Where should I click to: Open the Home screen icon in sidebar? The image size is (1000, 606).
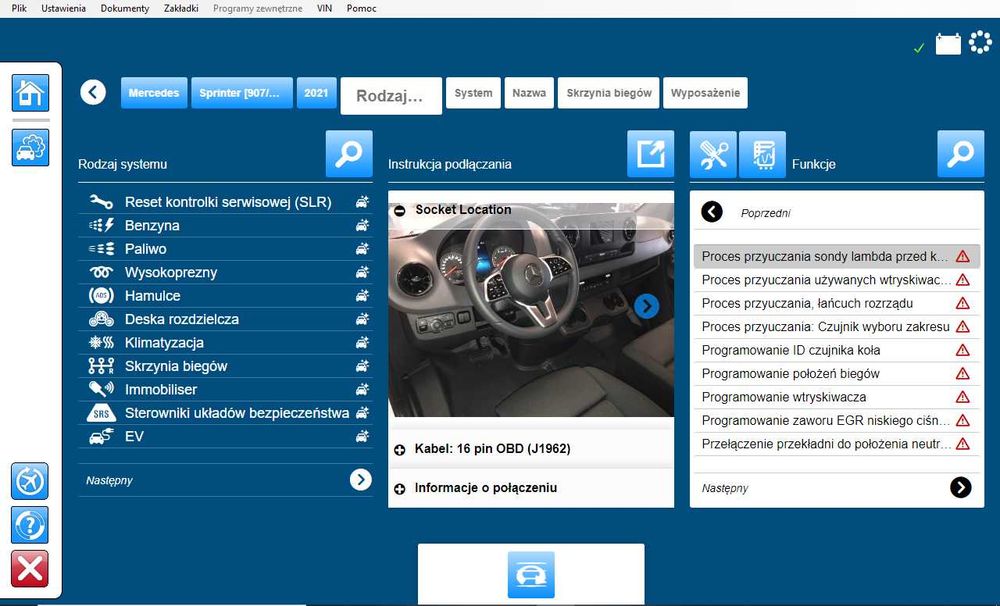(x=30, y=93)
